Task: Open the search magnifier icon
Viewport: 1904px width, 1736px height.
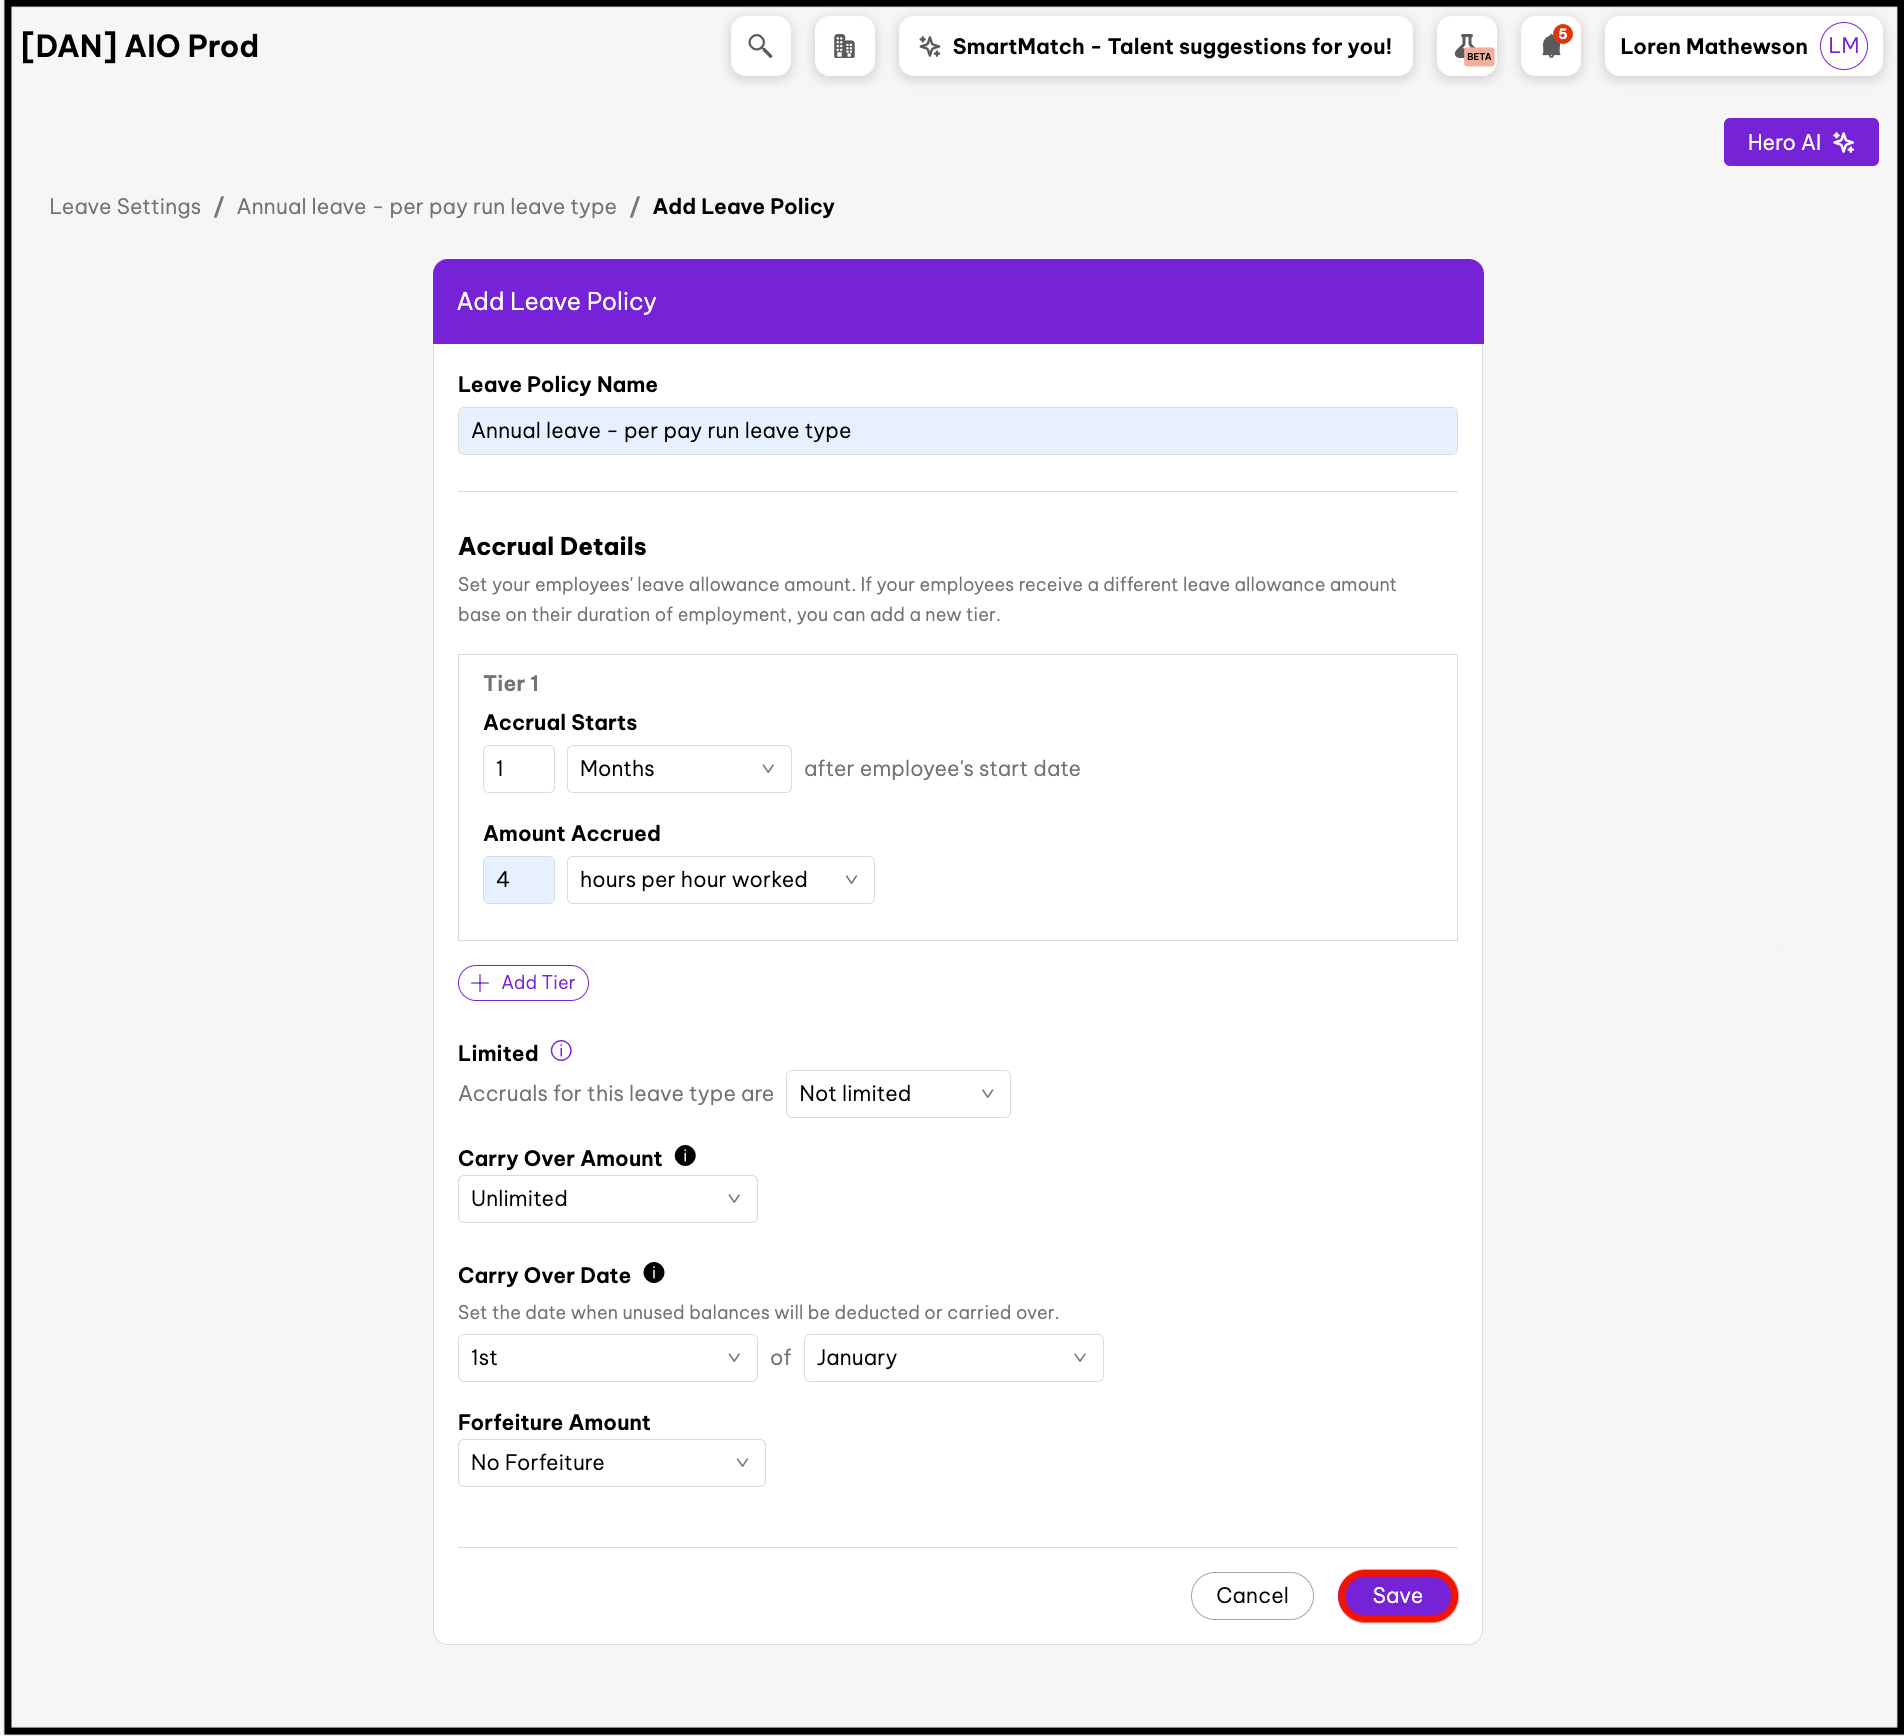Action: [760, 46]
